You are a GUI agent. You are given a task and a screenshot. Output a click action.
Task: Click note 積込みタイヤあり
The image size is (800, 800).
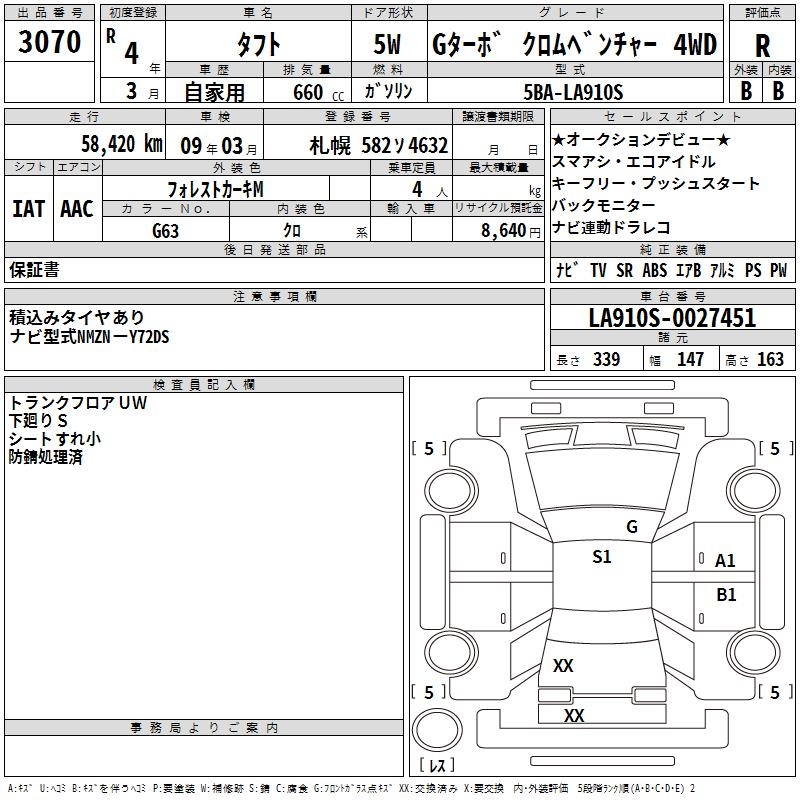[x=77, y=317]
